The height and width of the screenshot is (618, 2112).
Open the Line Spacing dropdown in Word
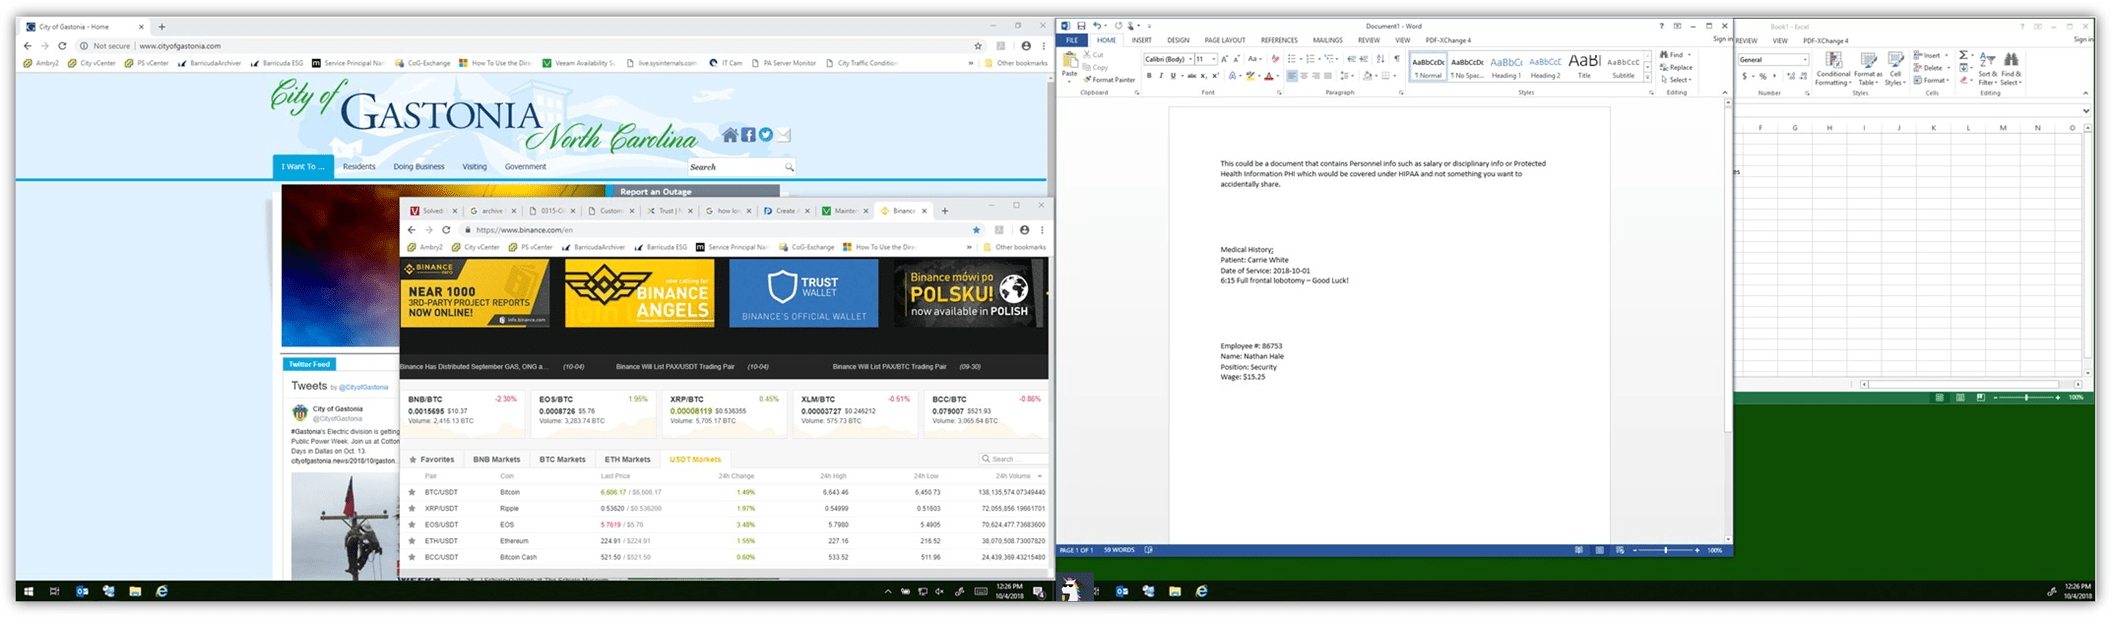coord(1345,76)
